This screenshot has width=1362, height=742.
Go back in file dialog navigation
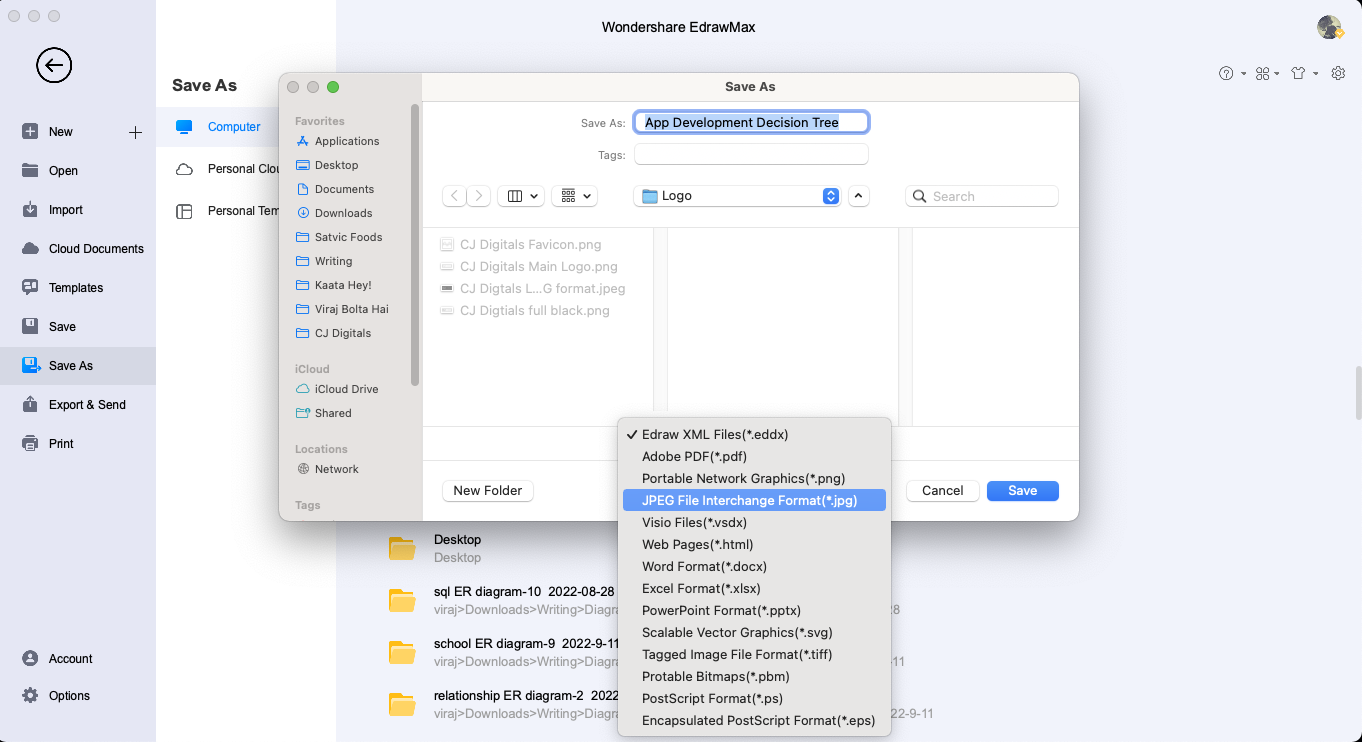click(454, 196)
